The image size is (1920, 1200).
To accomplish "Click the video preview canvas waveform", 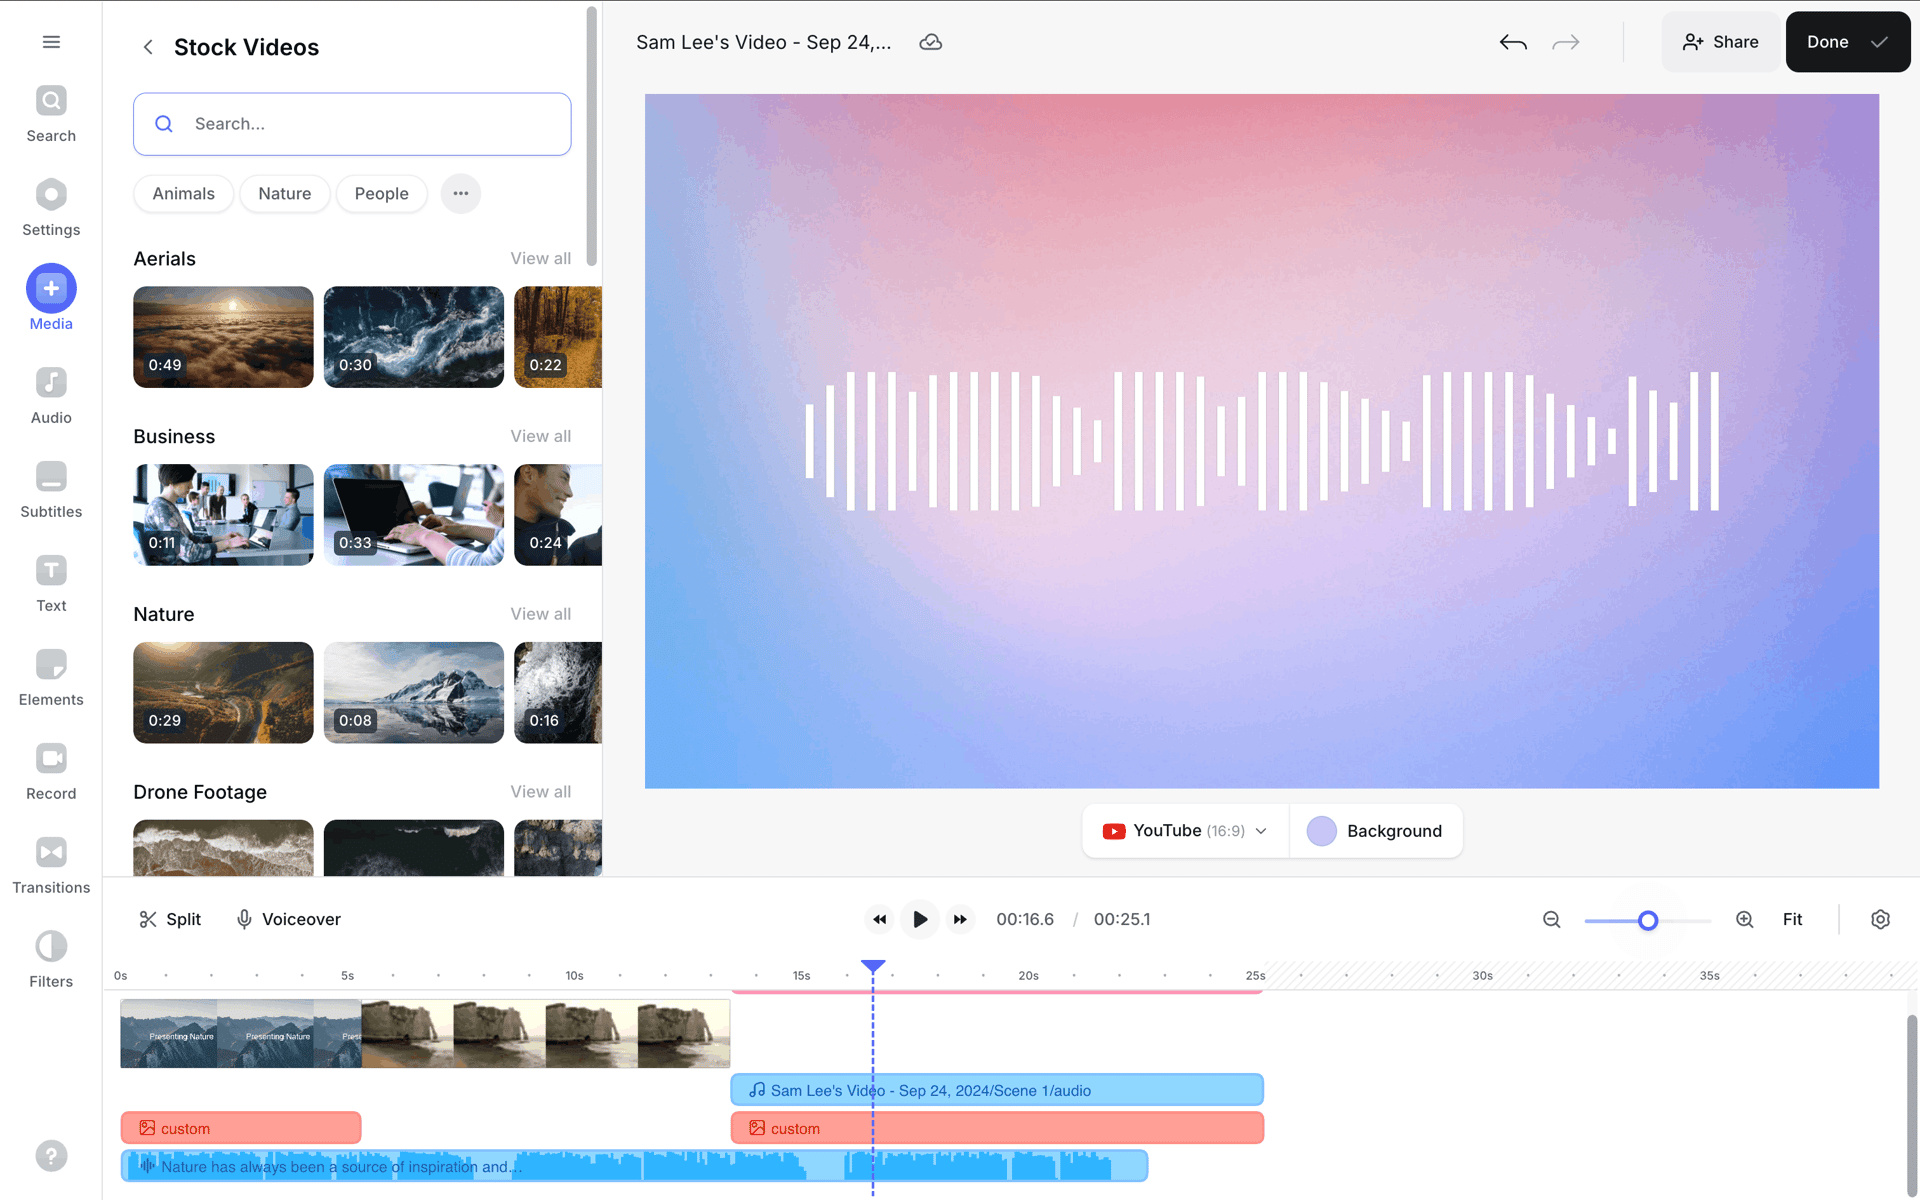I will pyautogui.click(x=1262, y=441).
